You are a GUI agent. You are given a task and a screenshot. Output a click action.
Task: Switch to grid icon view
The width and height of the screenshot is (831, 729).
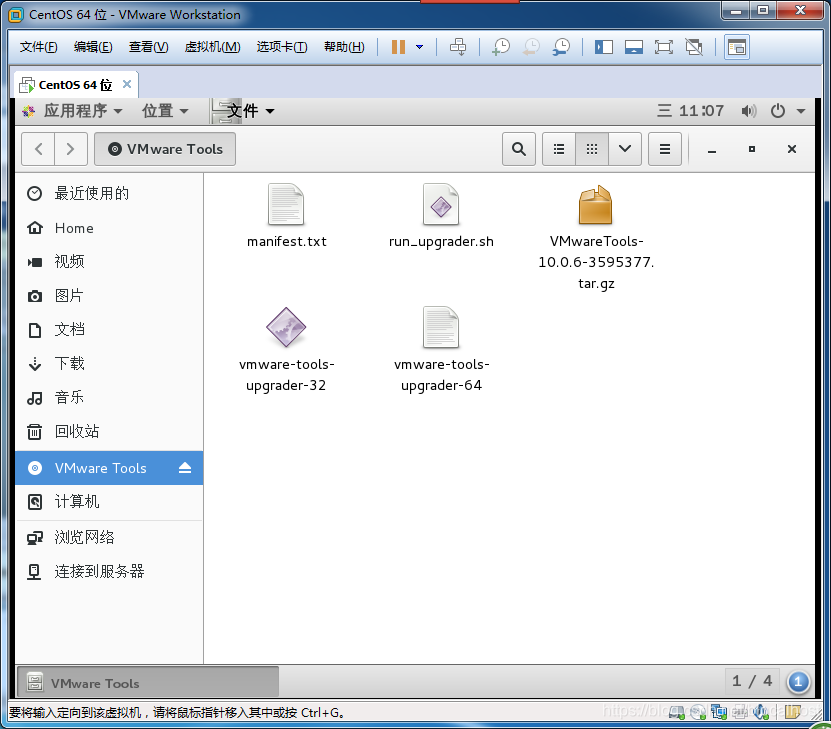592,149
